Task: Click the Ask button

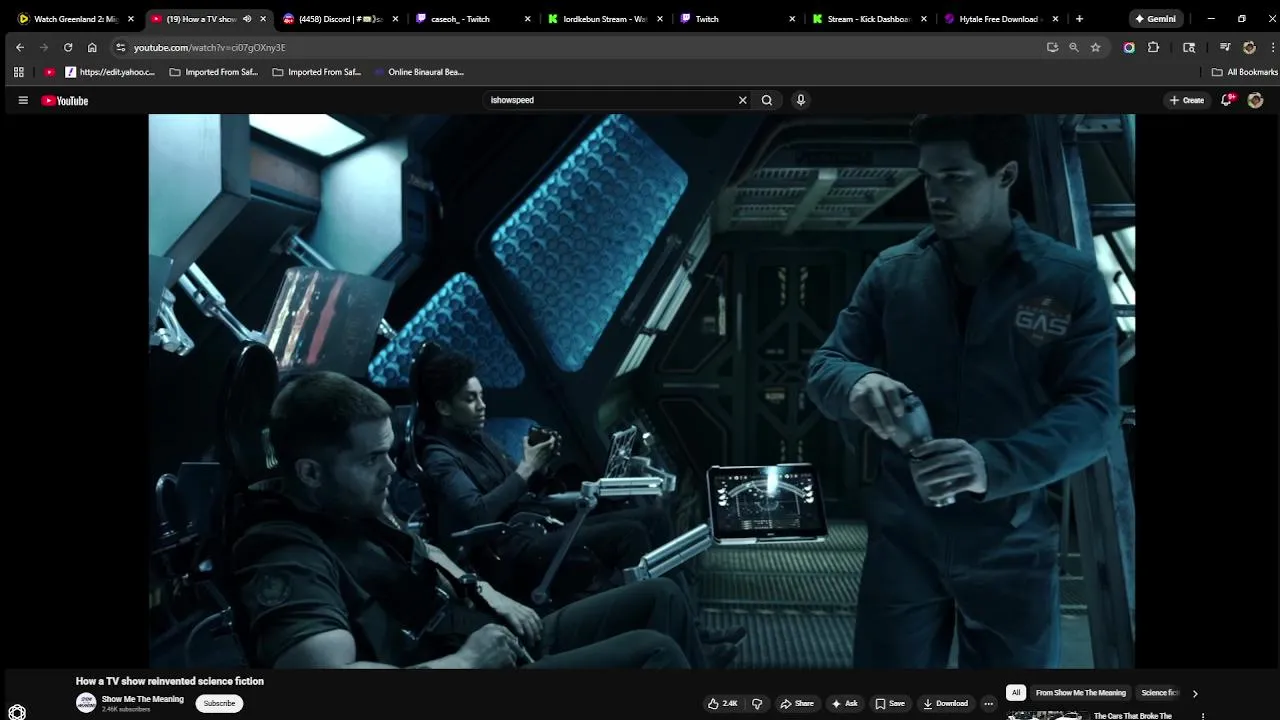Action: 844,703
